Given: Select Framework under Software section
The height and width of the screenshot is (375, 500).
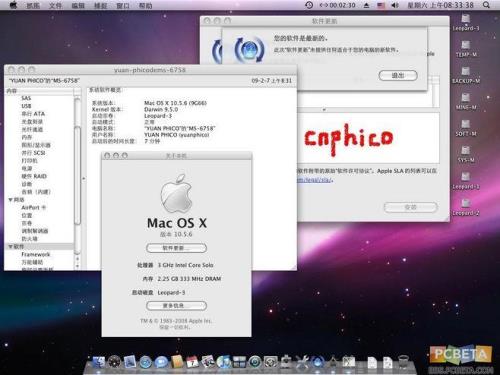Looking at the screenshot, I should click(36, 254).
